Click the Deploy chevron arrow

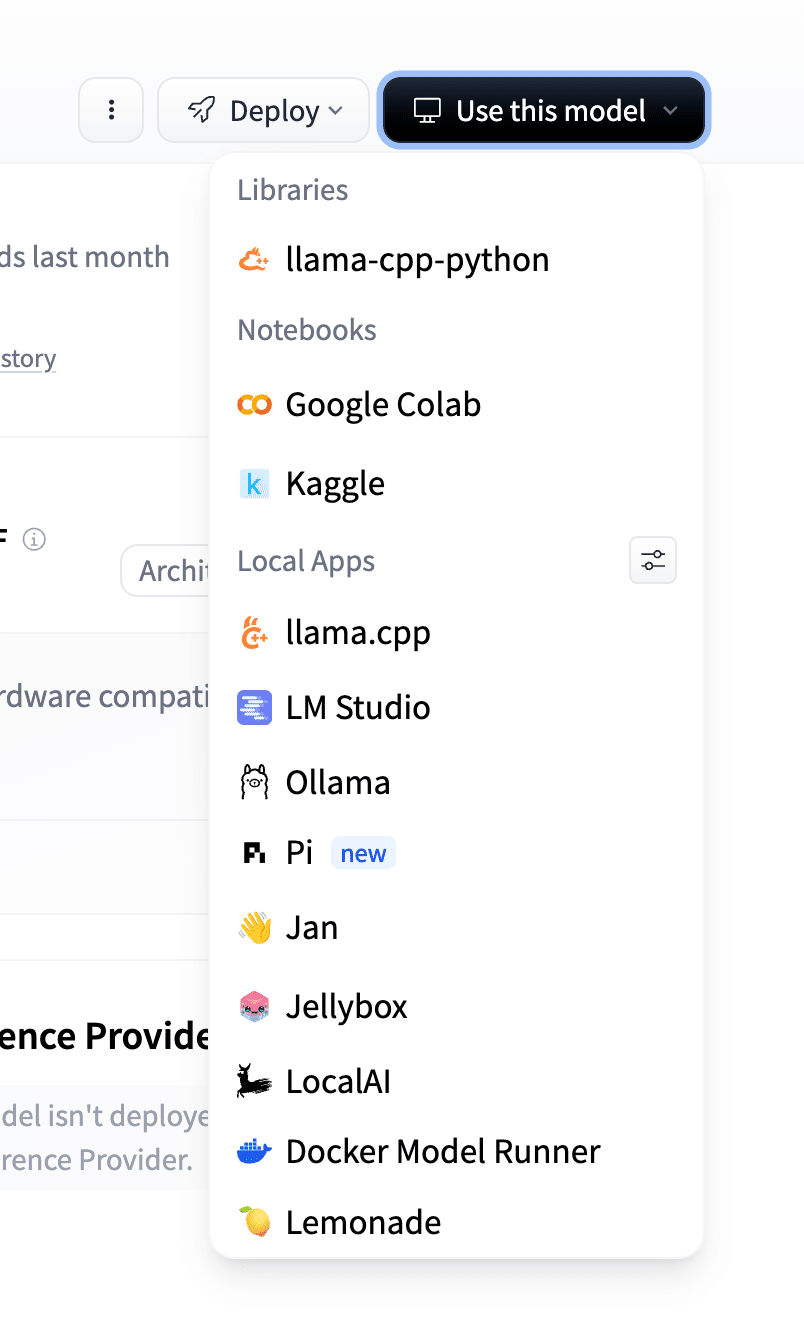(x=336, y=110)
